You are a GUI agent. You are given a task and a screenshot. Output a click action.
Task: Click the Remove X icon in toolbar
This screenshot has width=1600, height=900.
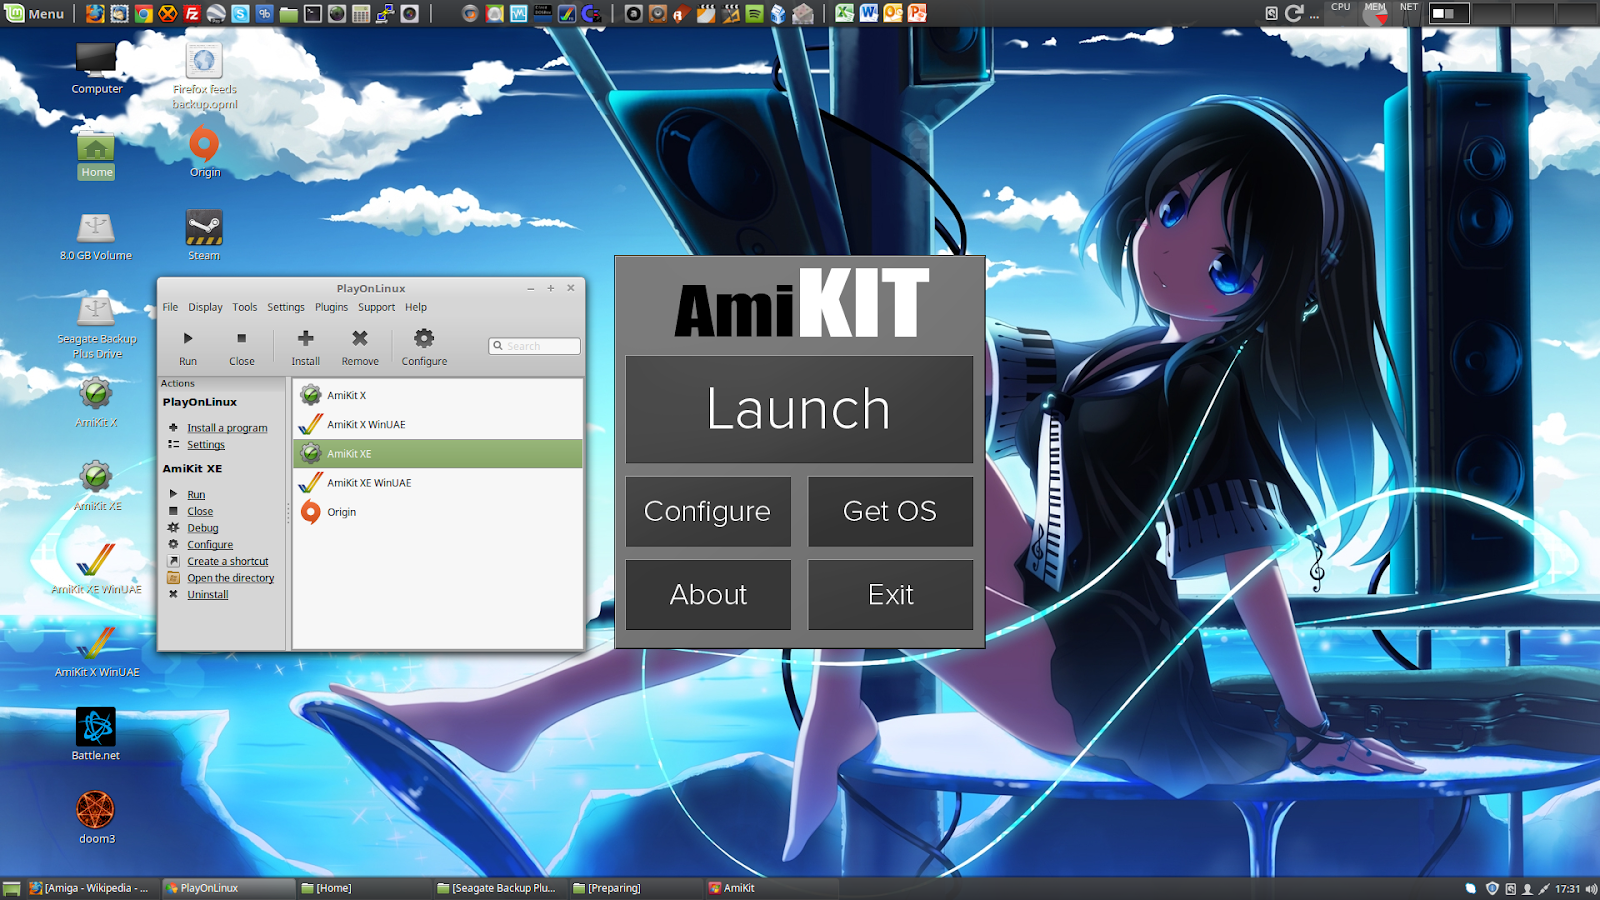tap(360, 338)
